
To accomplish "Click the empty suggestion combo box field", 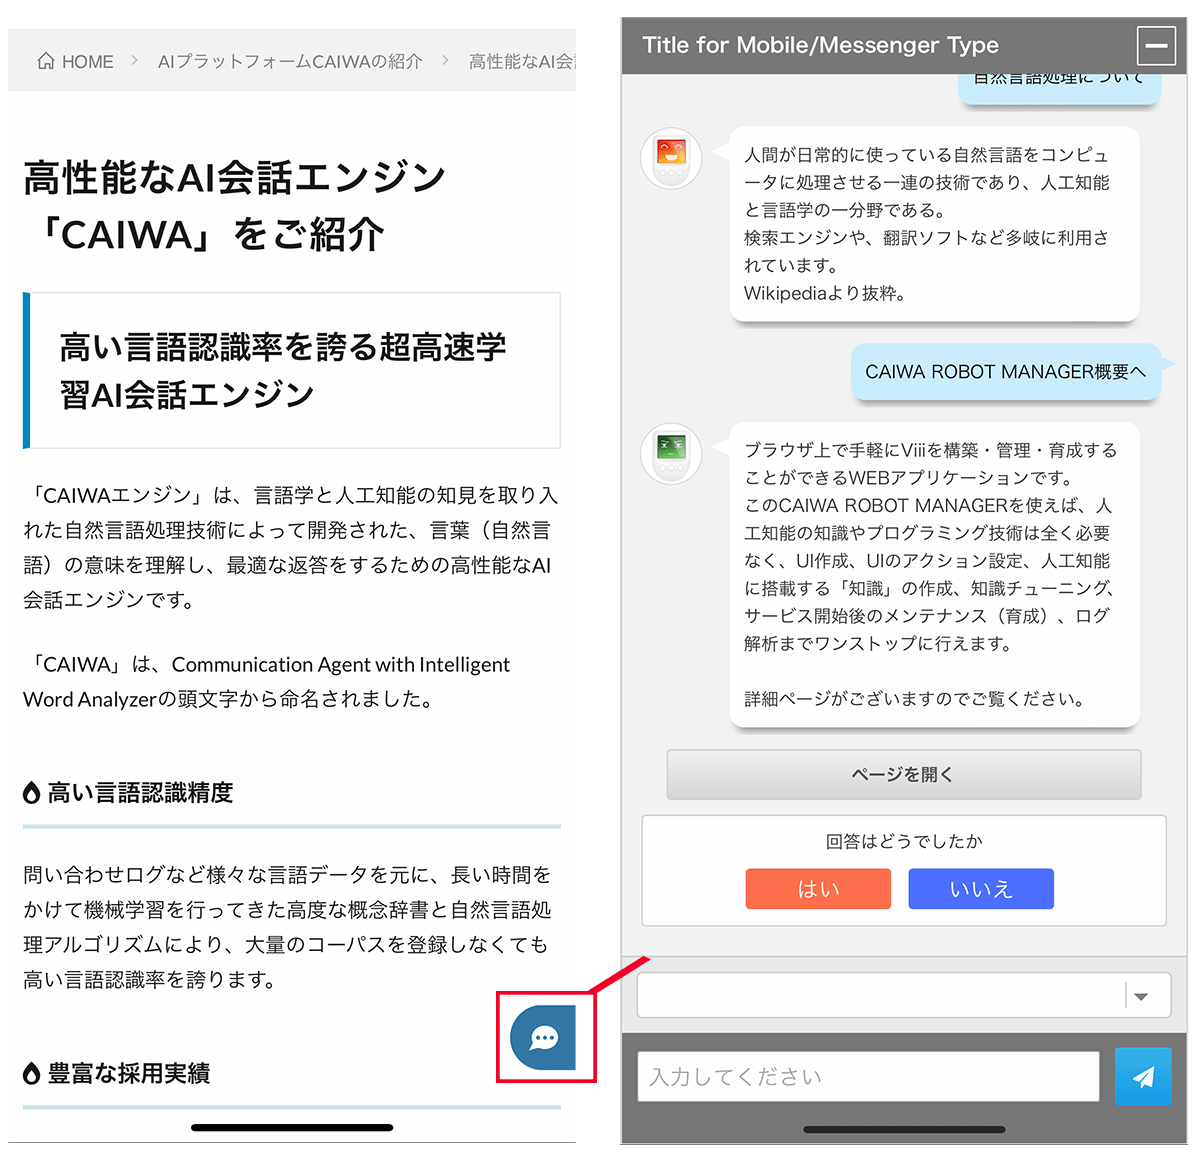I will coord(880,996).
